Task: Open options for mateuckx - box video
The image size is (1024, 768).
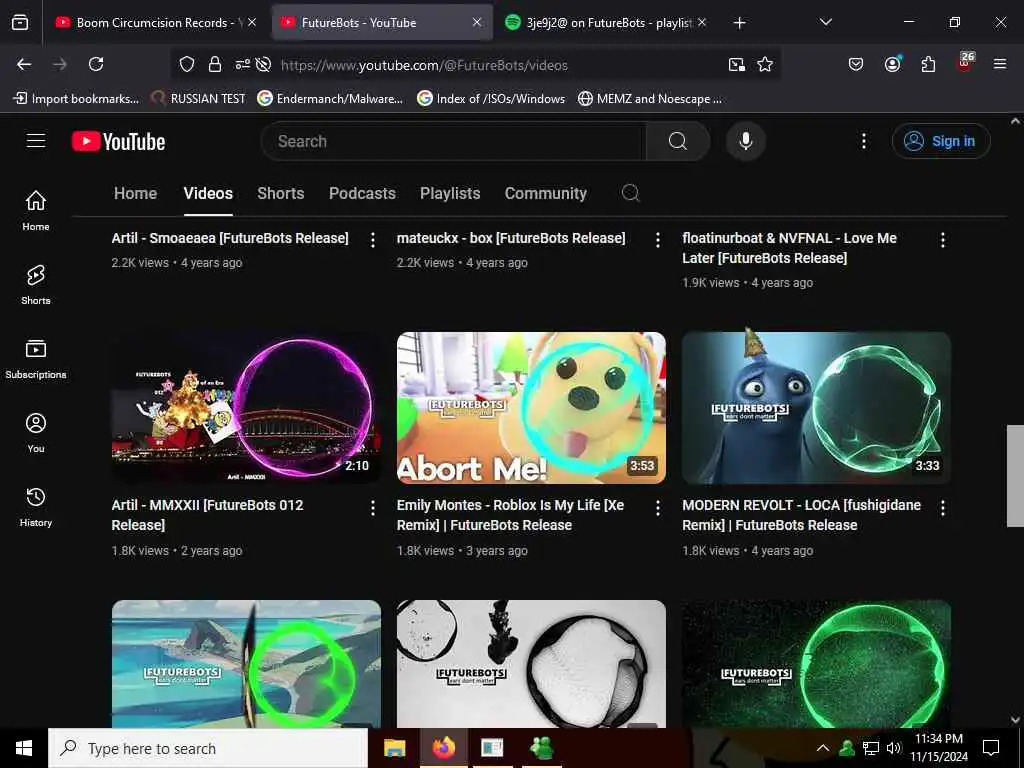Action: pos(658,240)
